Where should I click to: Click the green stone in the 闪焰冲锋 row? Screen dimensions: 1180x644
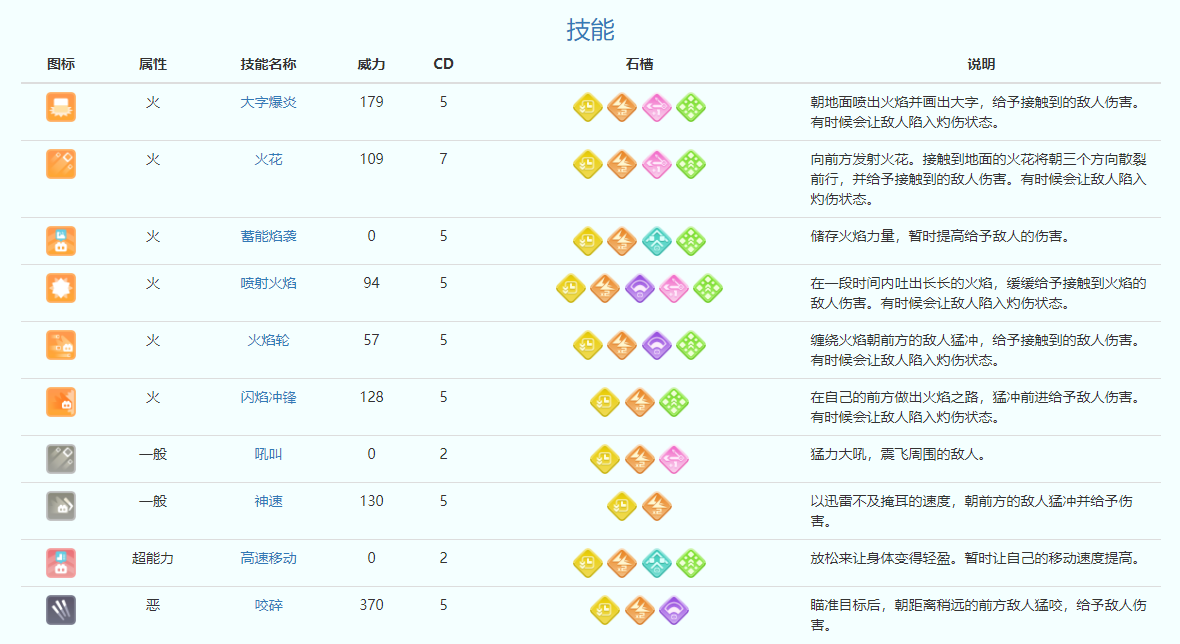[x=674, y=402]
